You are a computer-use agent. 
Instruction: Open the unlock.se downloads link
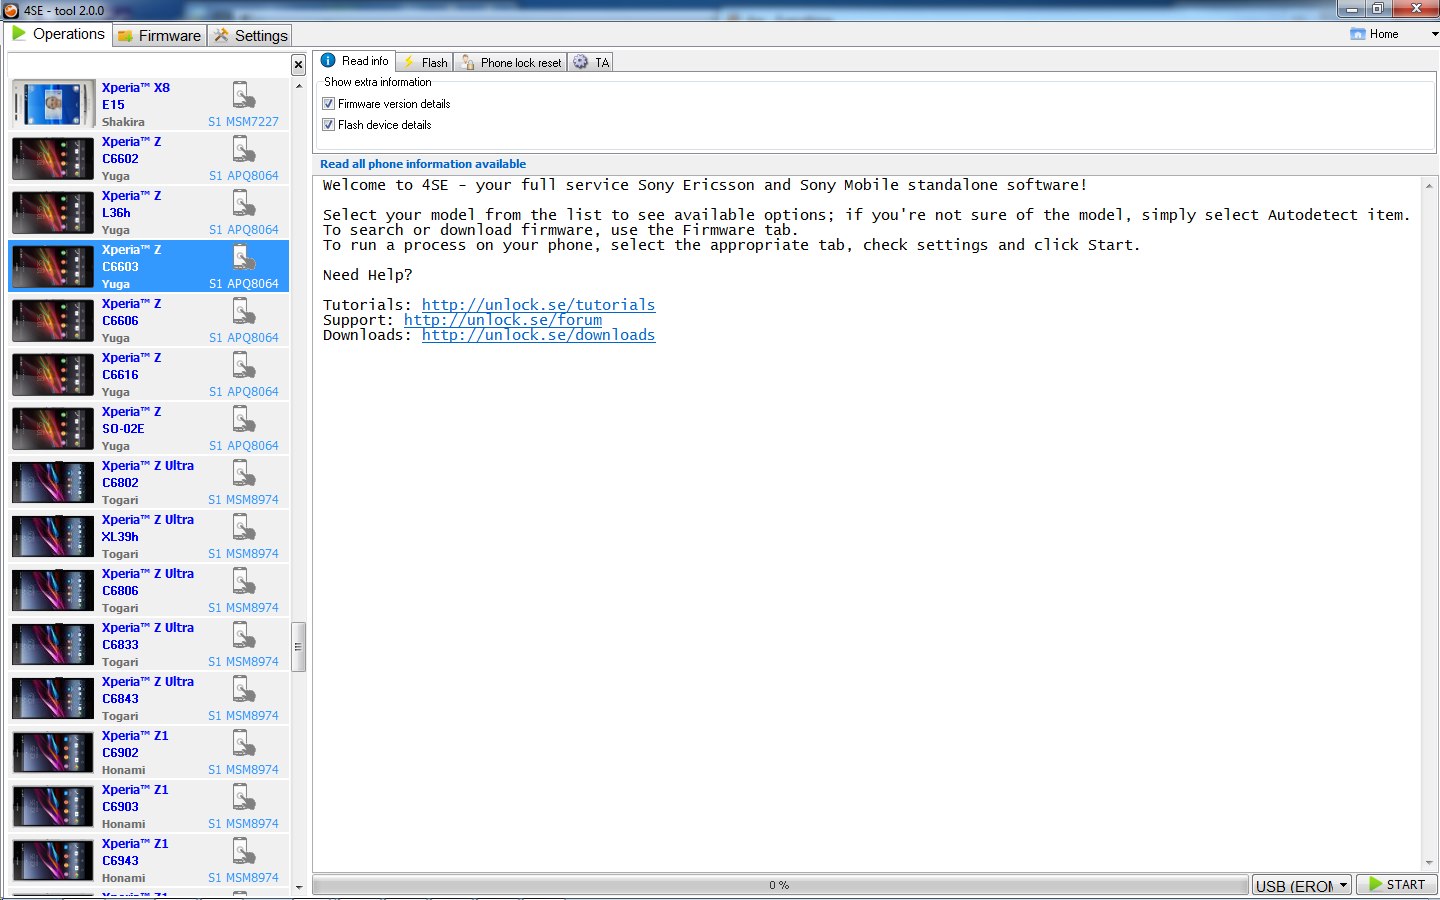pyautogui.click(x=538, y=335)
